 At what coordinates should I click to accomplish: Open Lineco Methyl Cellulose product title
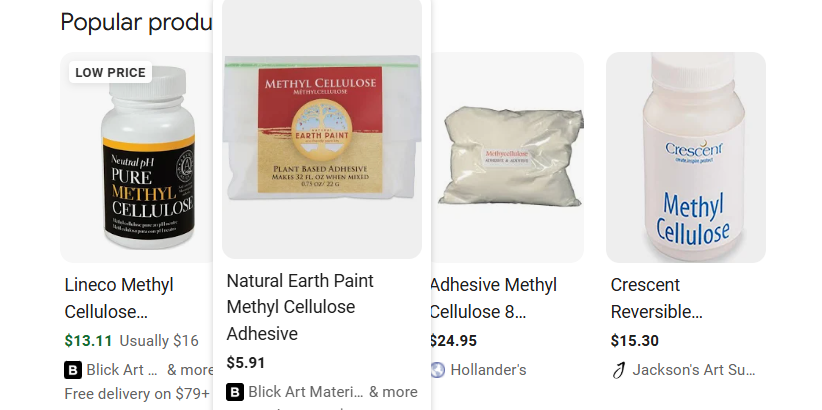[119, 298]
